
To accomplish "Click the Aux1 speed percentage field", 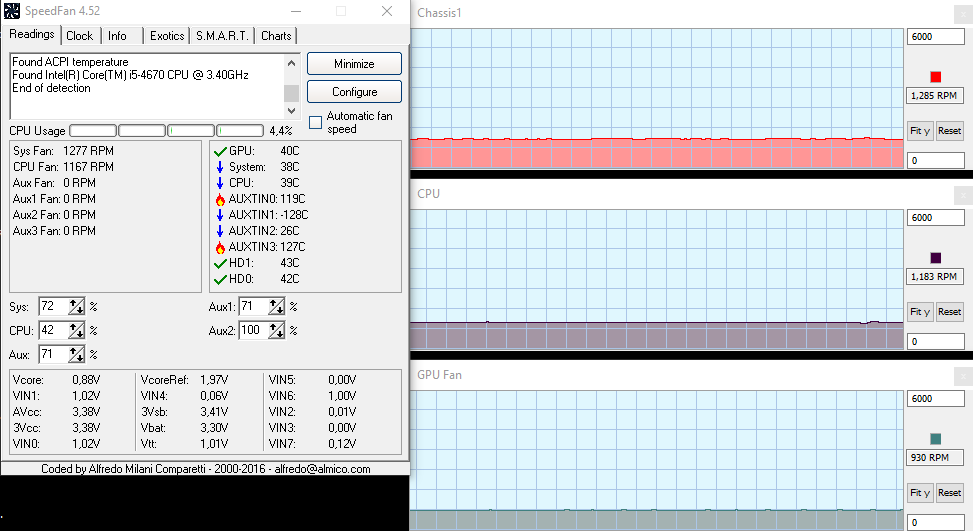I will tap(253, 306).
